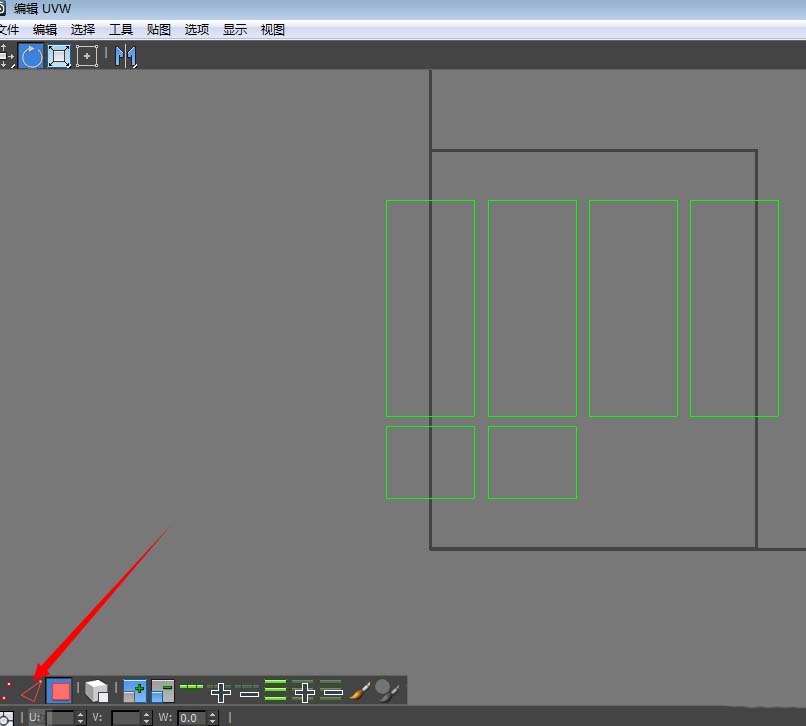
Task: Click the Enlarge paint brush size icon
Action: (387, 691)
